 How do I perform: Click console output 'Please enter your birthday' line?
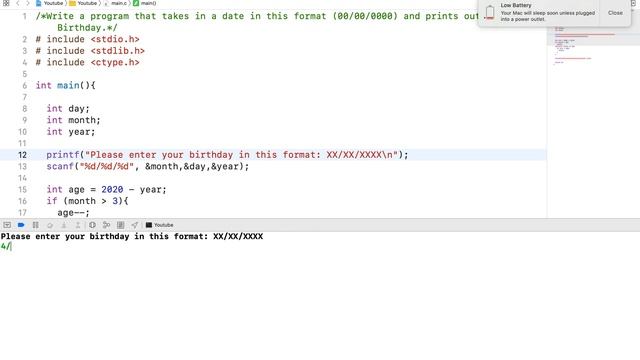(x=132, y=237)
